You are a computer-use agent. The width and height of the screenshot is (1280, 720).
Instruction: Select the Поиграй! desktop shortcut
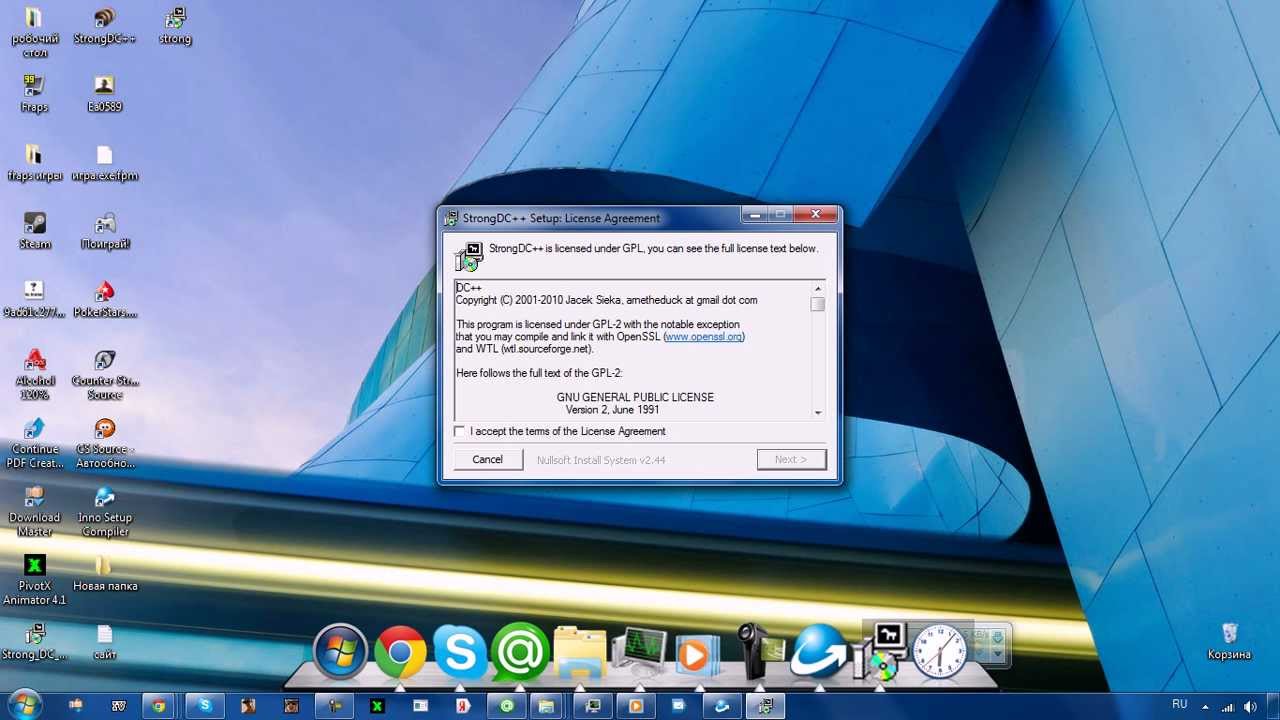105,231
